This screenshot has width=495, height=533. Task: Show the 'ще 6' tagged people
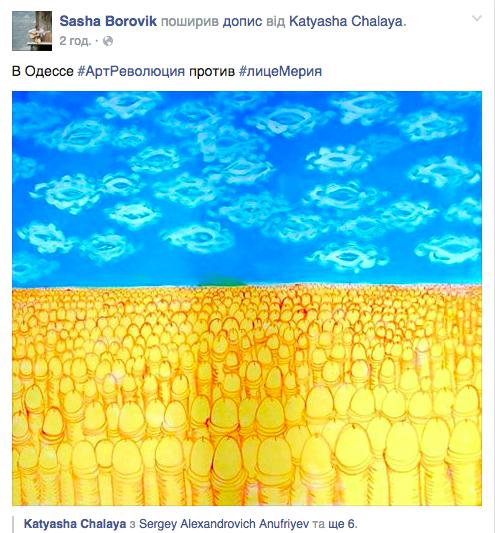pyautogui.click(x=343, y=523)
